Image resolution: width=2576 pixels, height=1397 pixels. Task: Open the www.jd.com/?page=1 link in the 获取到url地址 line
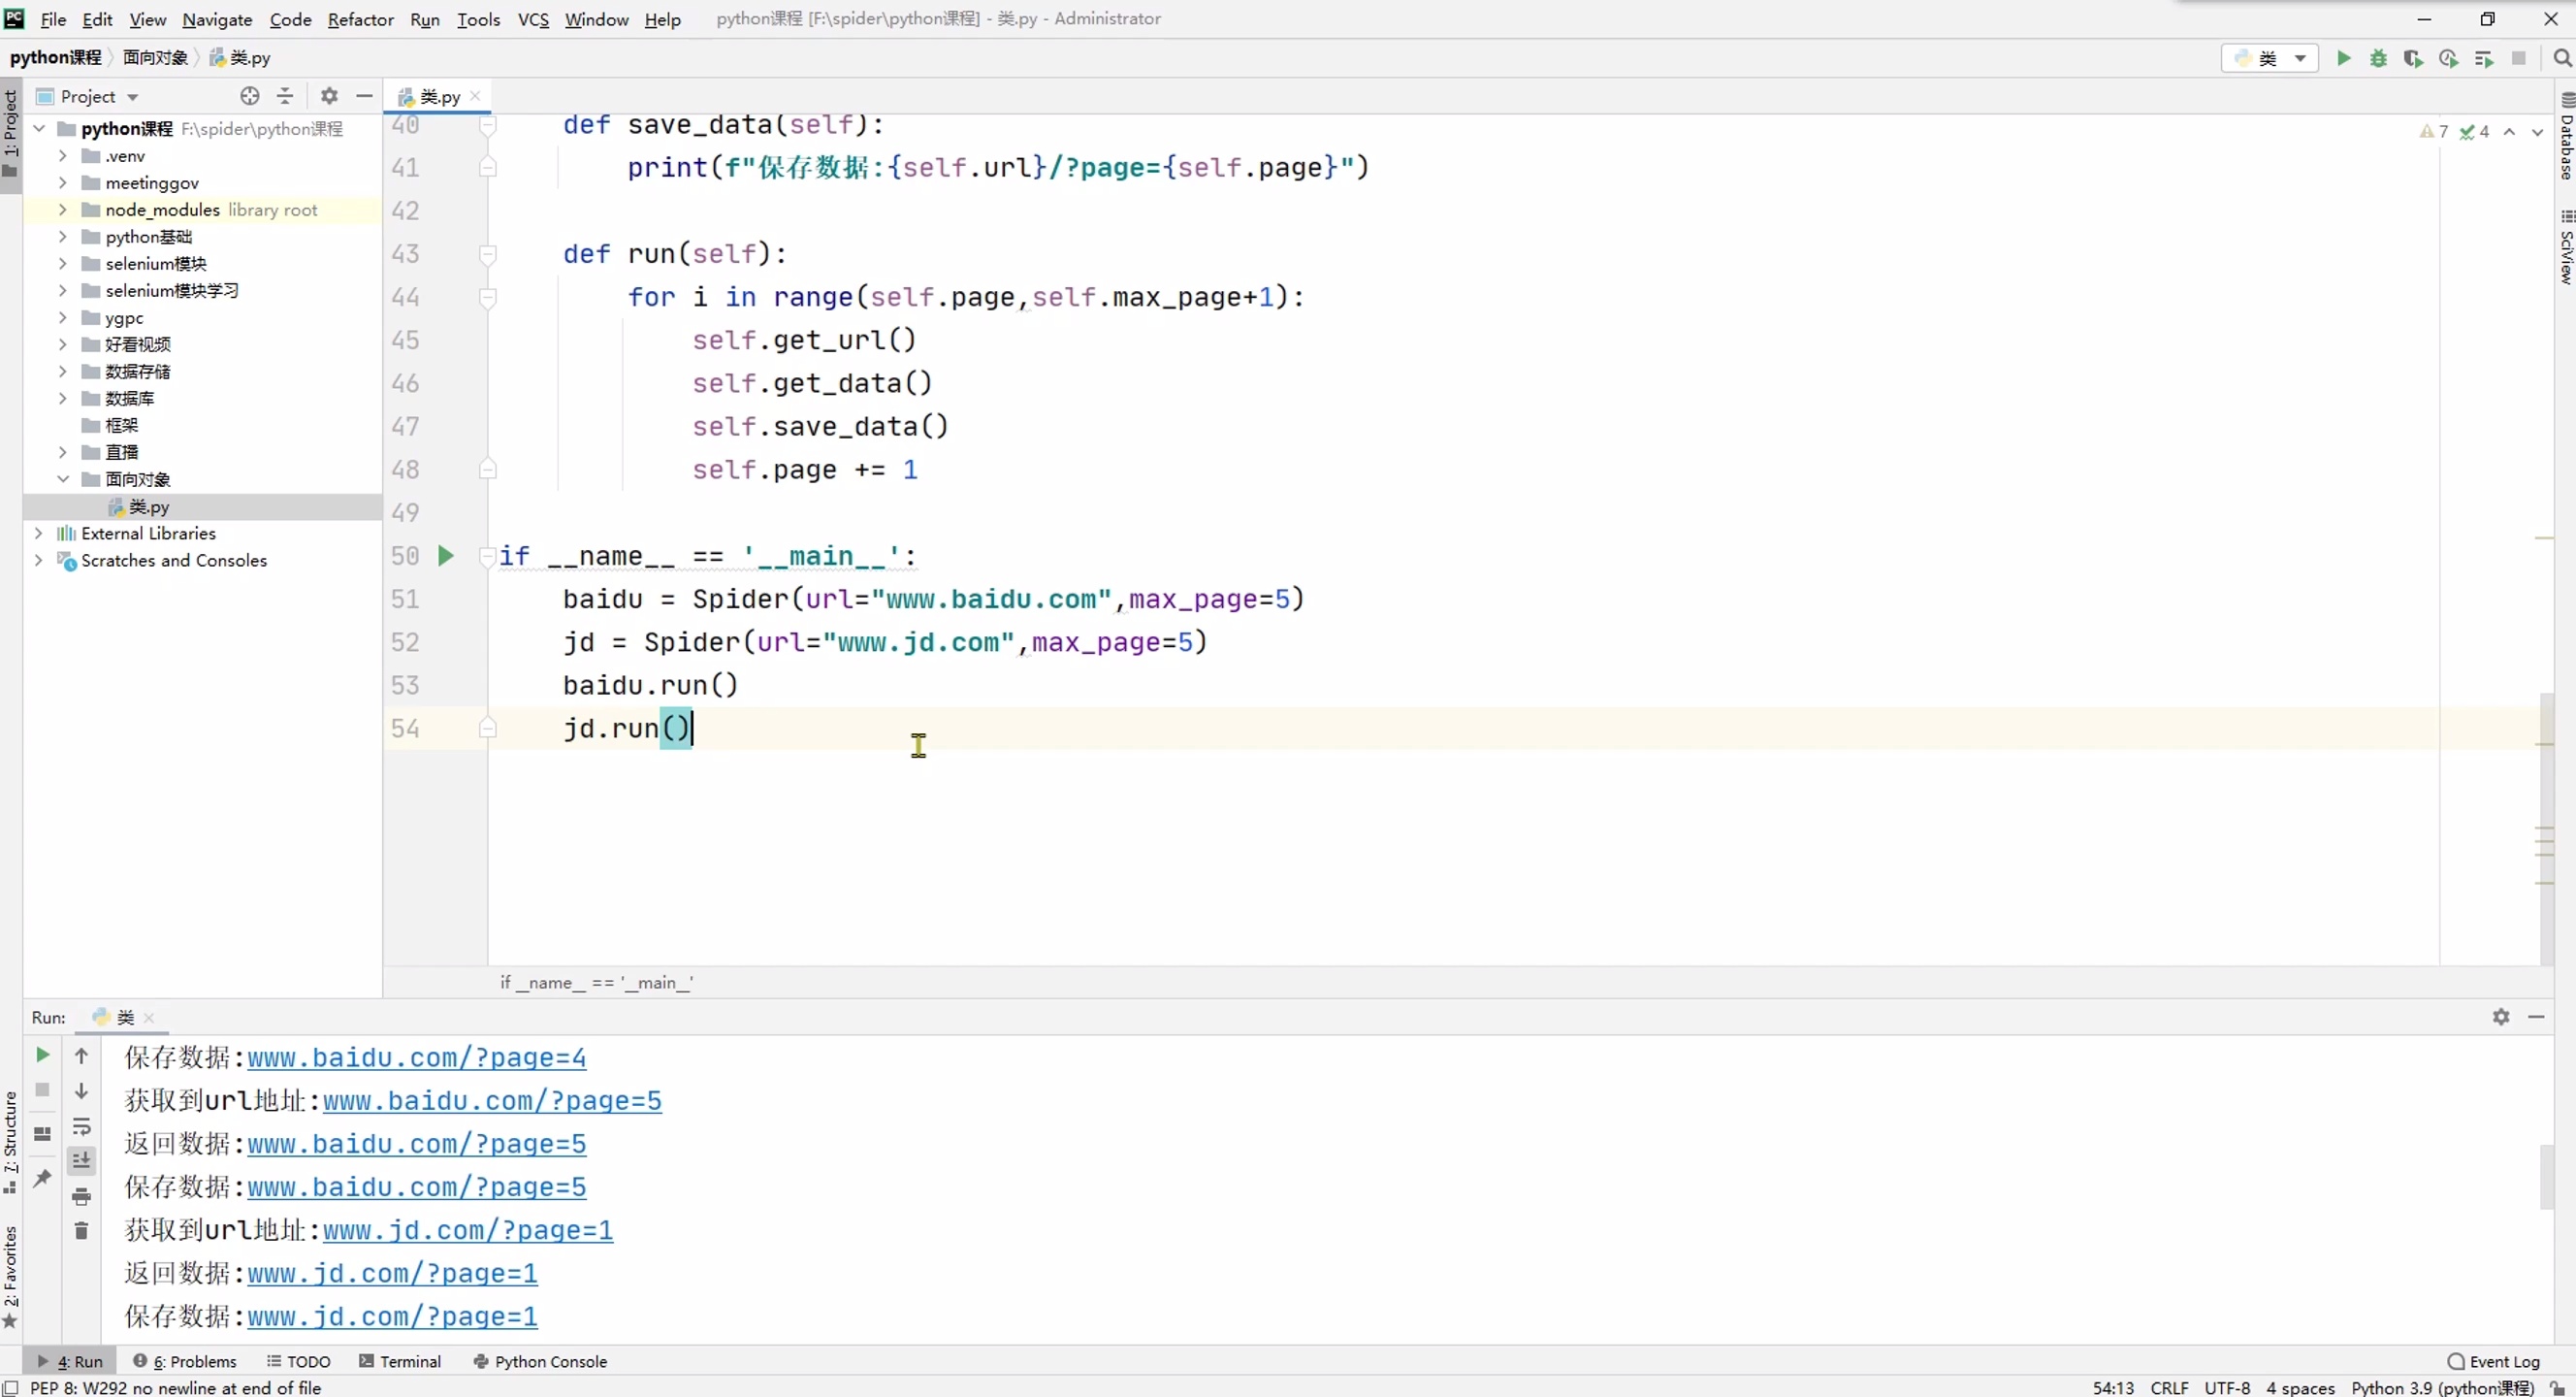(x=467, y=1230)
